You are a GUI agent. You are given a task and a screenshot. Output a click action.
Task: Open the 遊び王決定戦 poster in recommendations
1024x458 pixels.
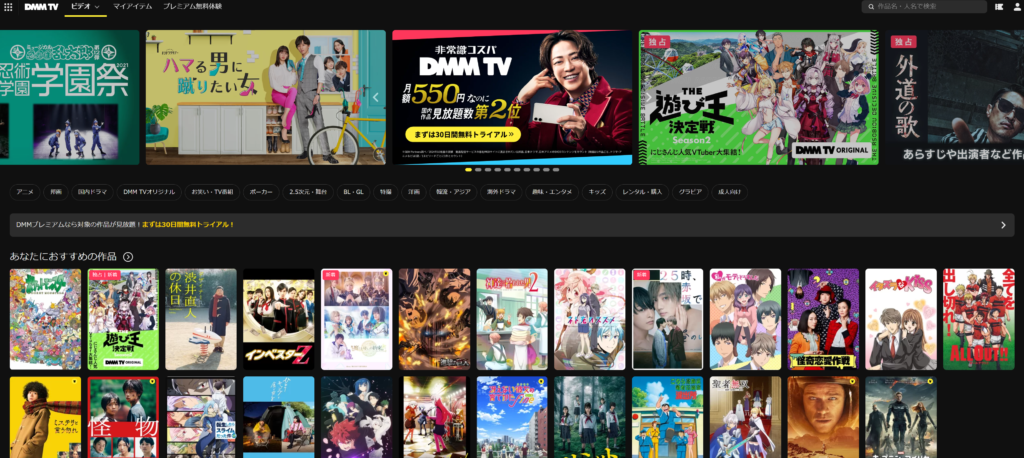[123, 319]
